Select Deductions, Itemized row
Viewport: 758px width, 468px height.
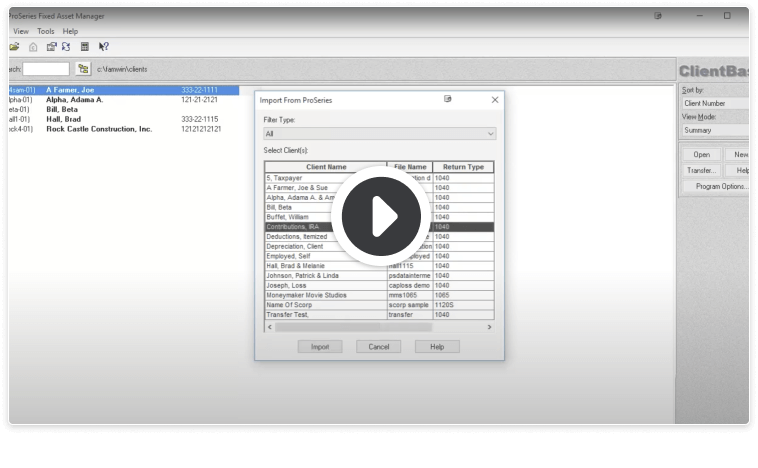coord(379,236)
